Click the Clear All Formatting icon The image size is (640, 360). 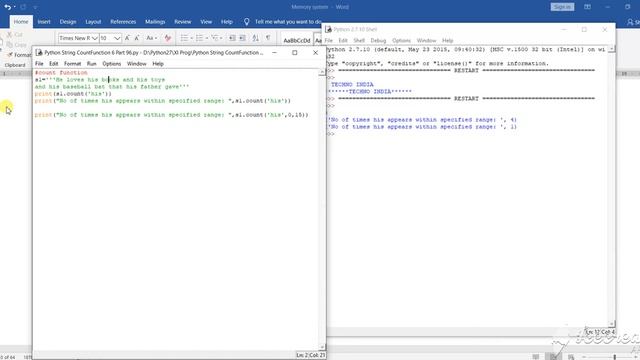[168, 38]
